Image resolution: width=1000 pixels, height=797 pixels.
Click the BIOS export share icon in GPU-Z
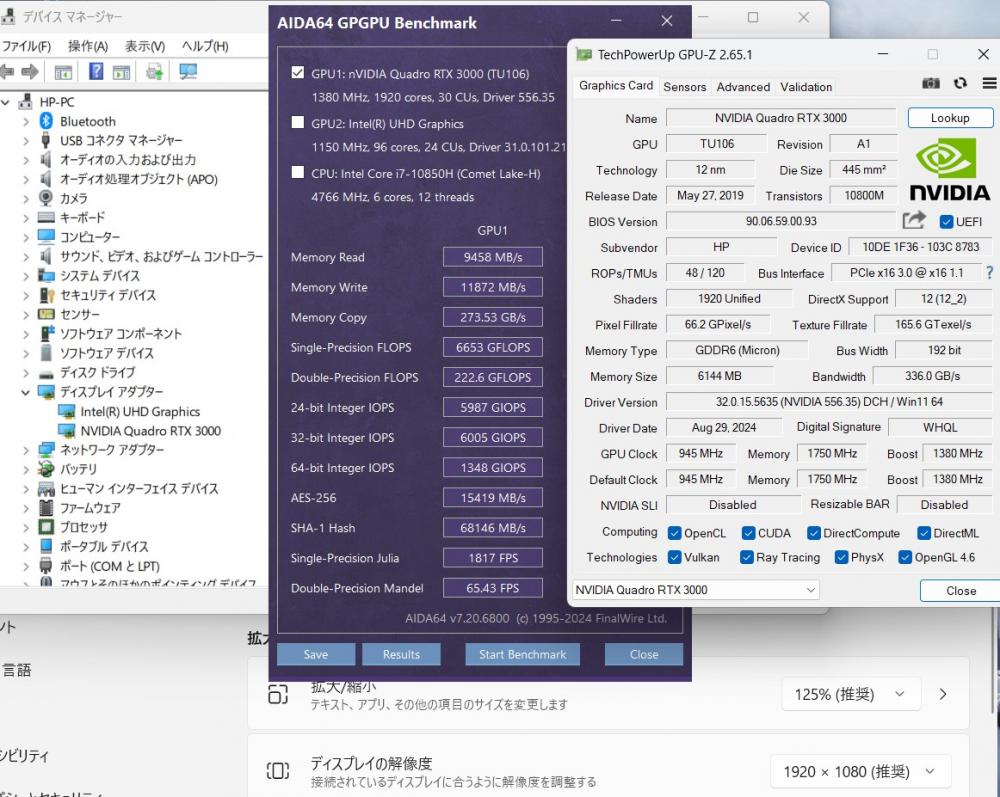tap(914, 221)
